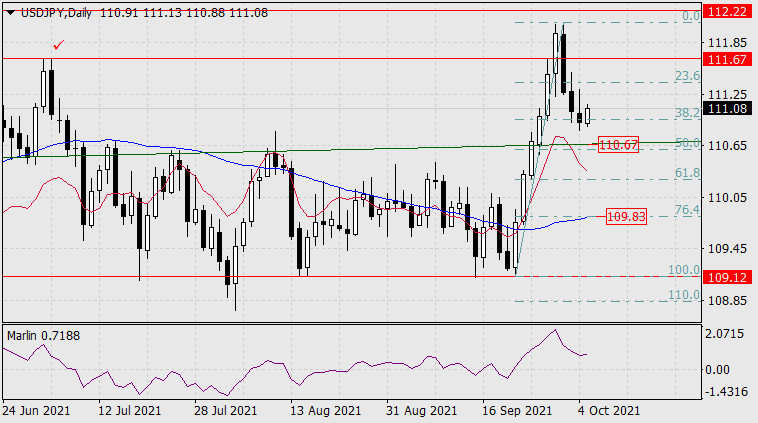Click the boxed 109.83 price annotation

[x=626, y=217]
